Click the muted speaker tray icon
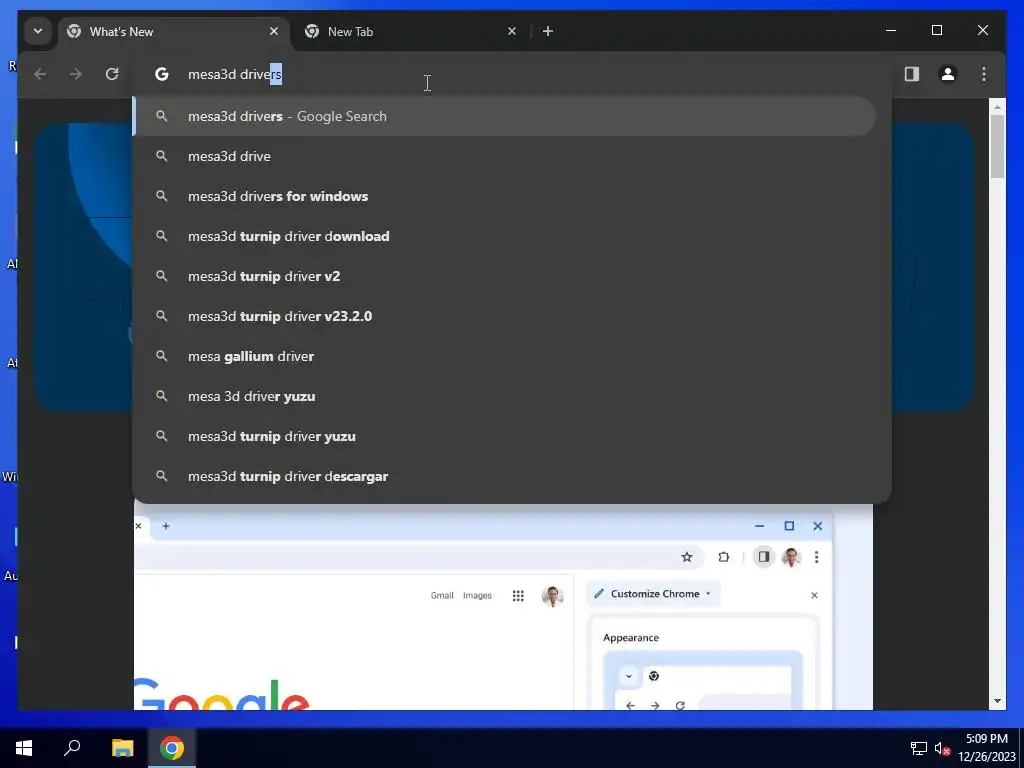The height and width of the screenshot is (768, 1024). click(942, 748)
